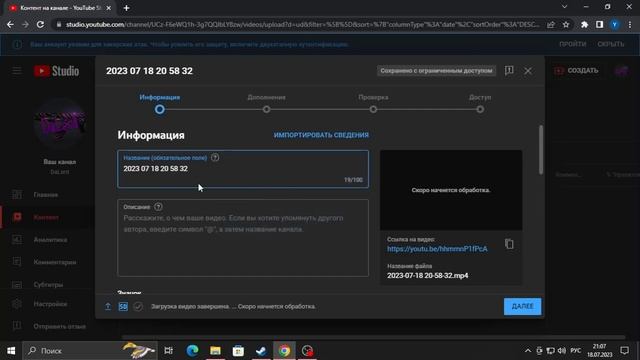
Task: Open the channel avatar in sidebar
Action: pos(60,124)
